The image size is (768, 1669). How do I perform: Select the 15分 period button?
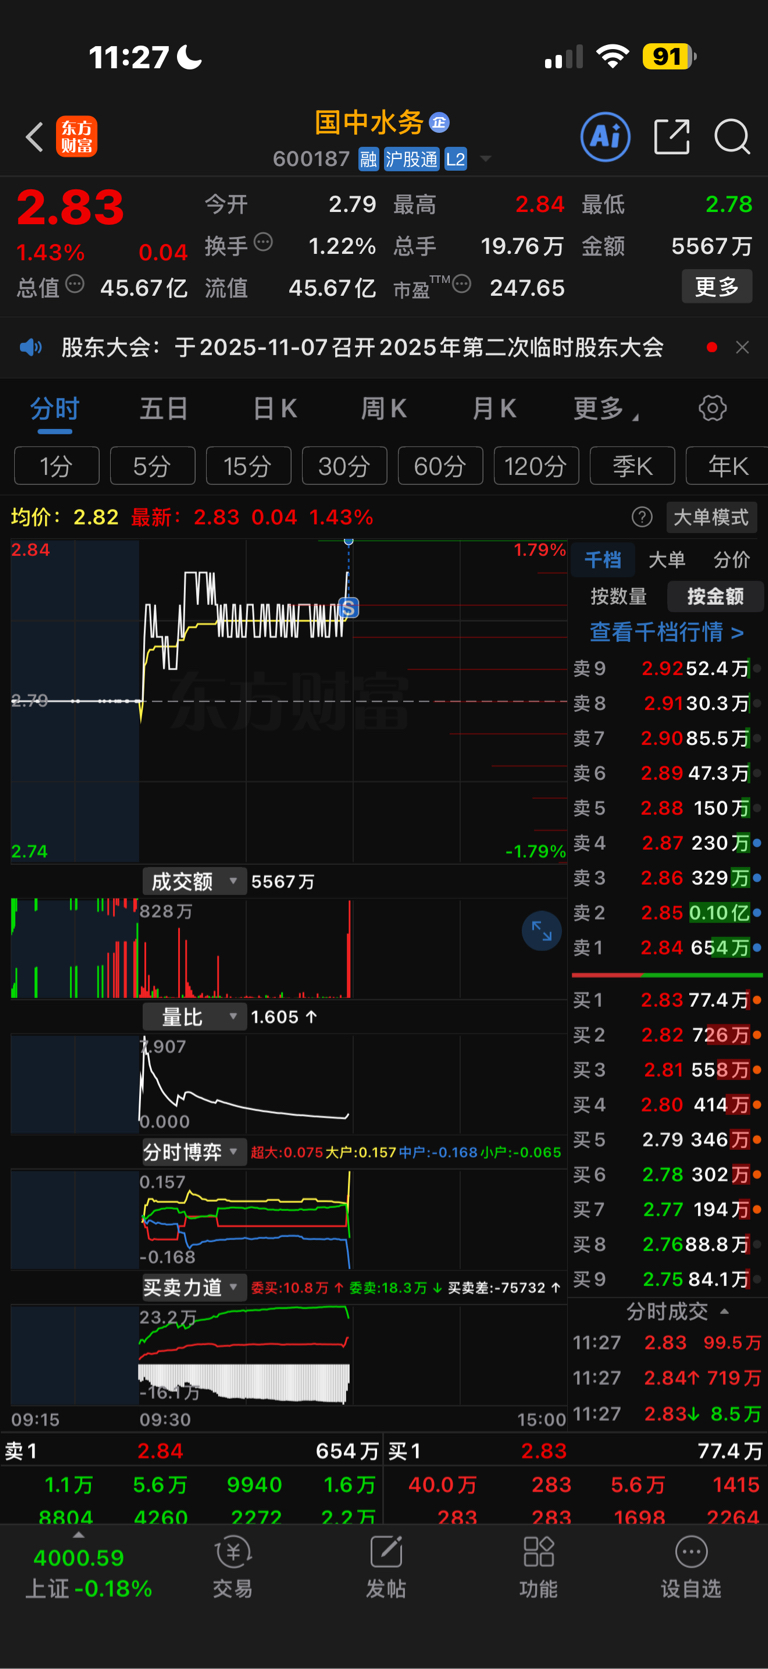click(x=248, y=466)
